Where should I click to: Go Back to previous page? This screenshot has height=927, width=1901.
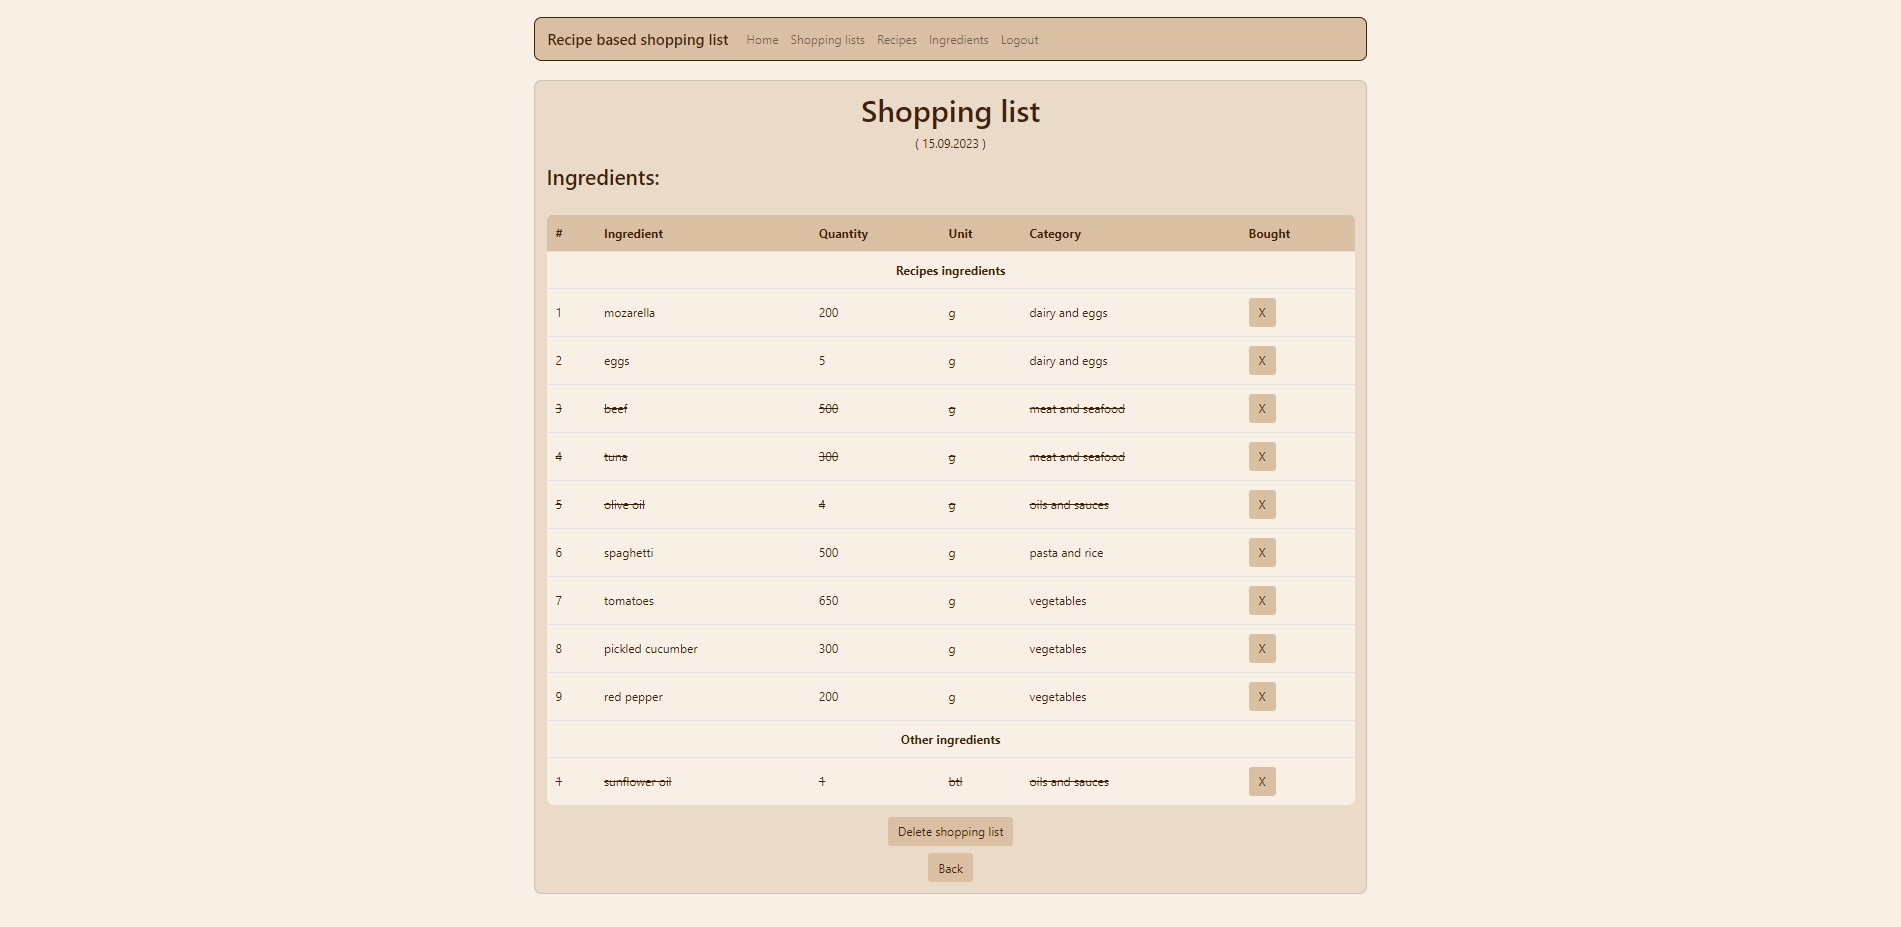pos(949,868)
